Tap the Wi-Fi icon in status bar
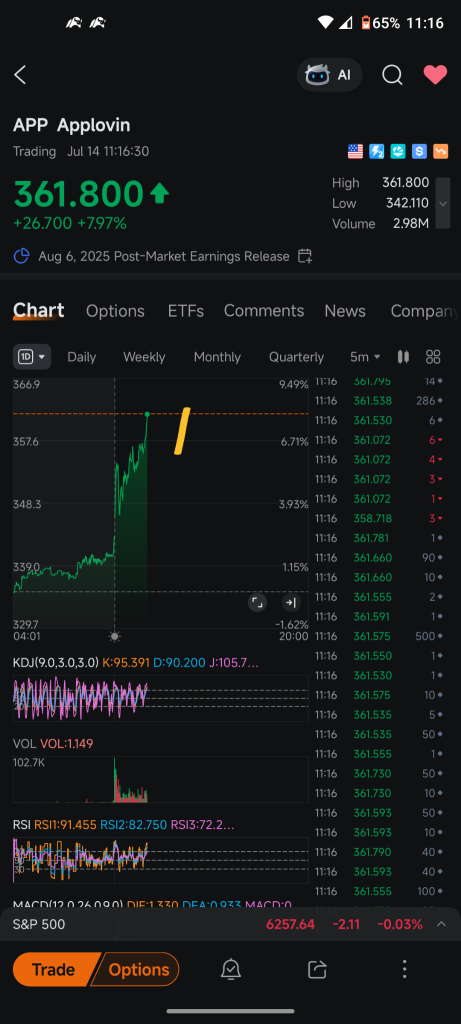 [325, 23]
